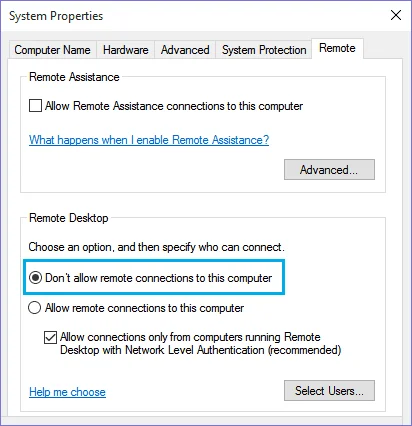This screenshot has height=426, width=412.
Task: Click the Remote Desktop group heading
Action: tap(69, 218)
